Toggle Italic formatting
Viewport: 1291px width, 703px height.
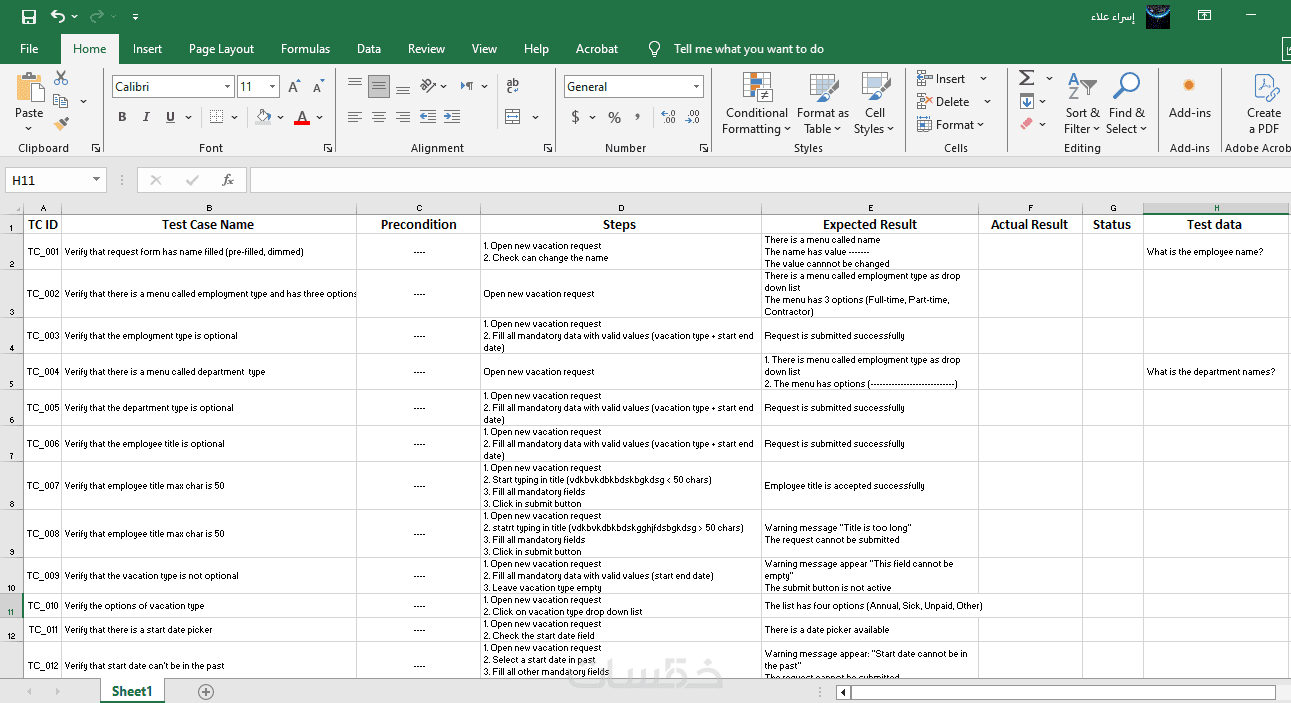click(146, 117)
